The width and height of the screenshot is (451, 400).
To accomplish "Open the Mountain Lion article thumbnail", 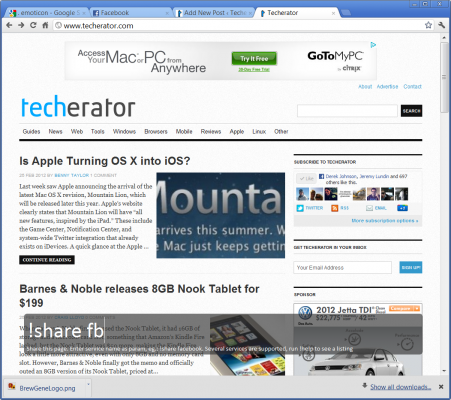I will tap(221, 215).
